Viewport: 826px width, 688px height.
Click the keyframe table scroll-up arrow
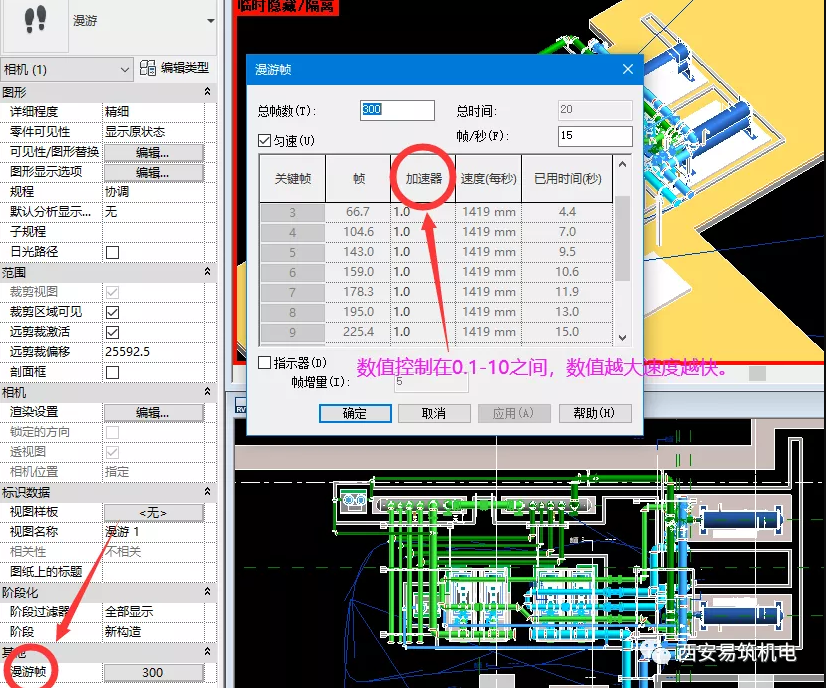click(622, 164)
